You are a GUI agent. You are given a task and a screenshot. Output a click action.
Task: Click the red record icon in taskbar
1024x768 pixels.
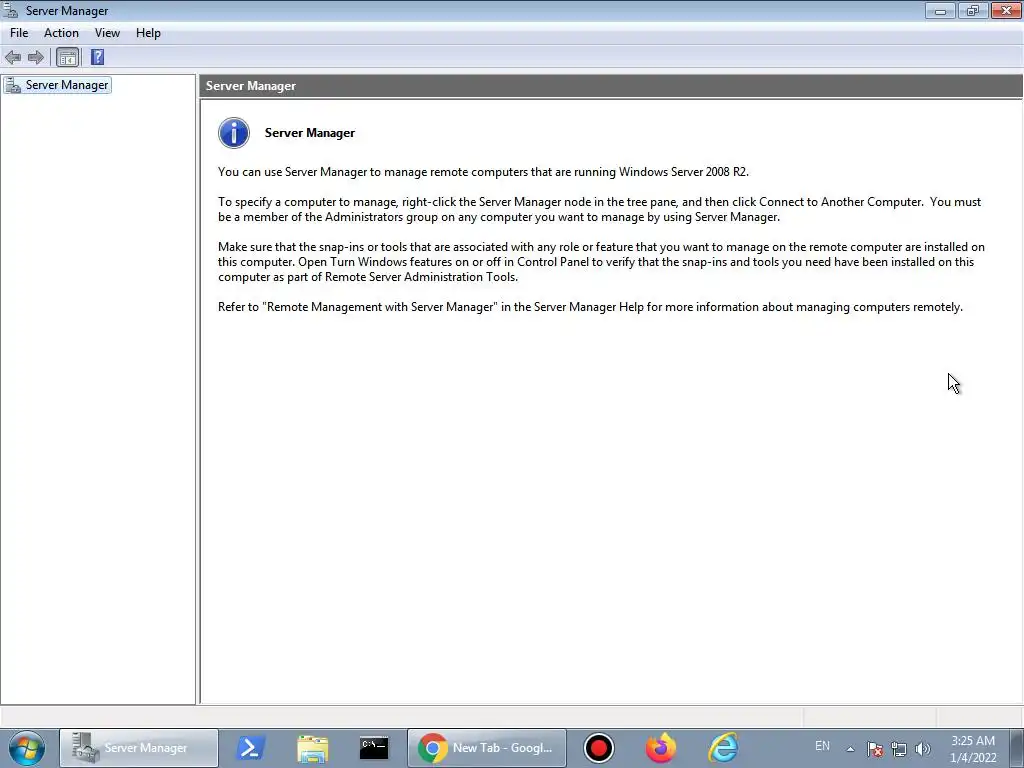tap(599, 748)
